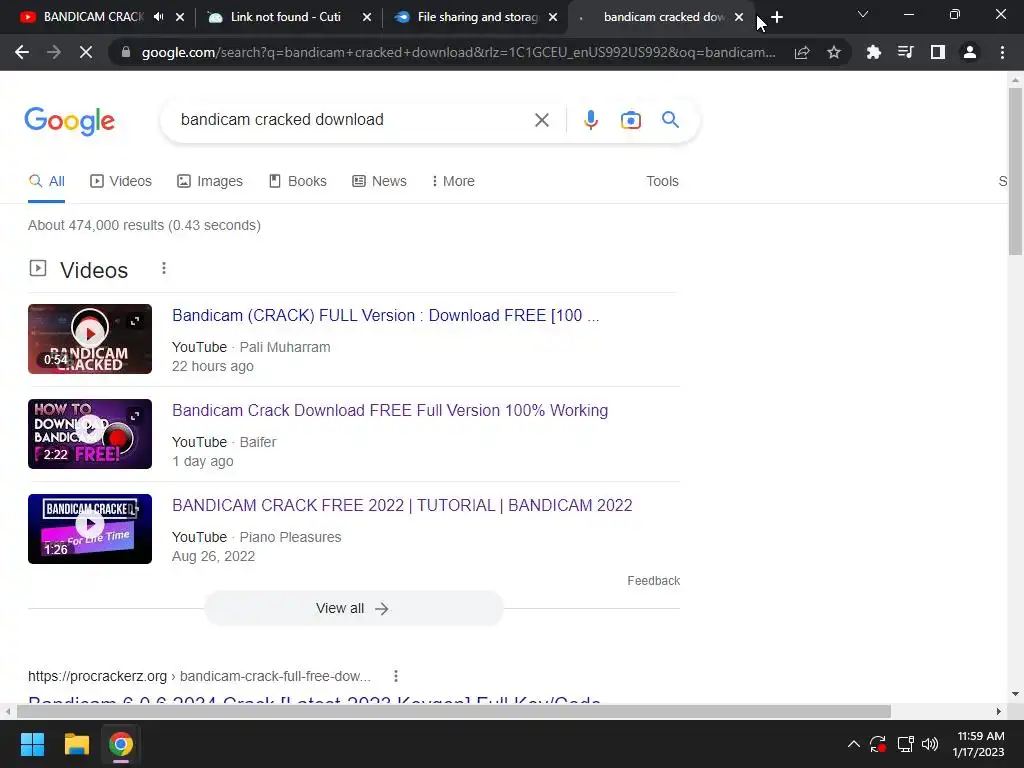Play Bandicam Cracked 1:26 video thumbnail

90,529
